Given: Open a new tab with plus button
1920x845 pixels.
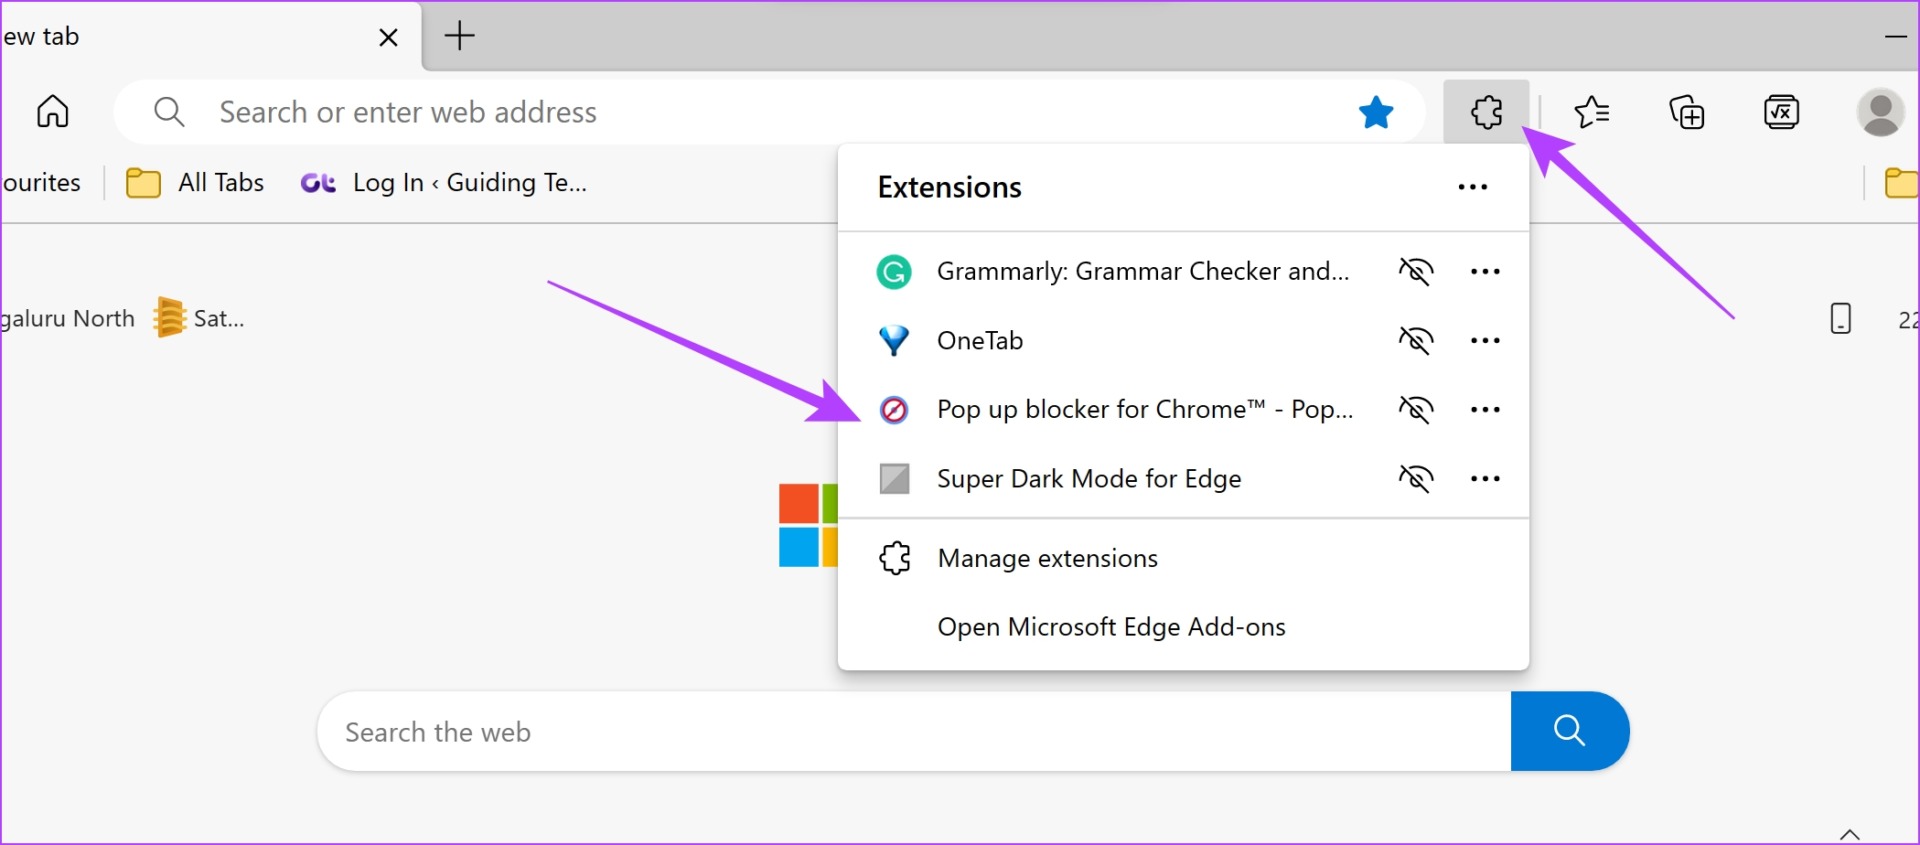Looking at the screenshot, I should coord(460,36).
